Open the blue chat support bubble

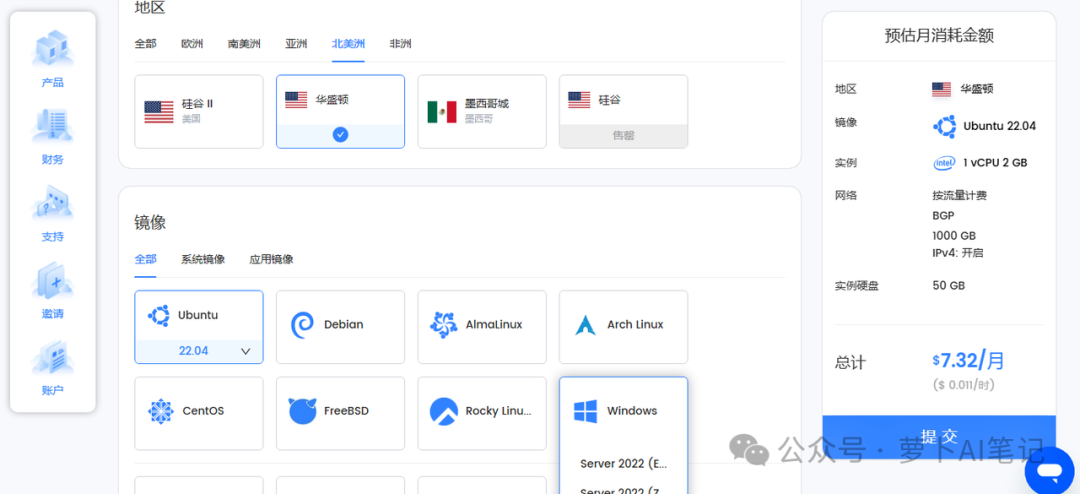point(1049,470)
